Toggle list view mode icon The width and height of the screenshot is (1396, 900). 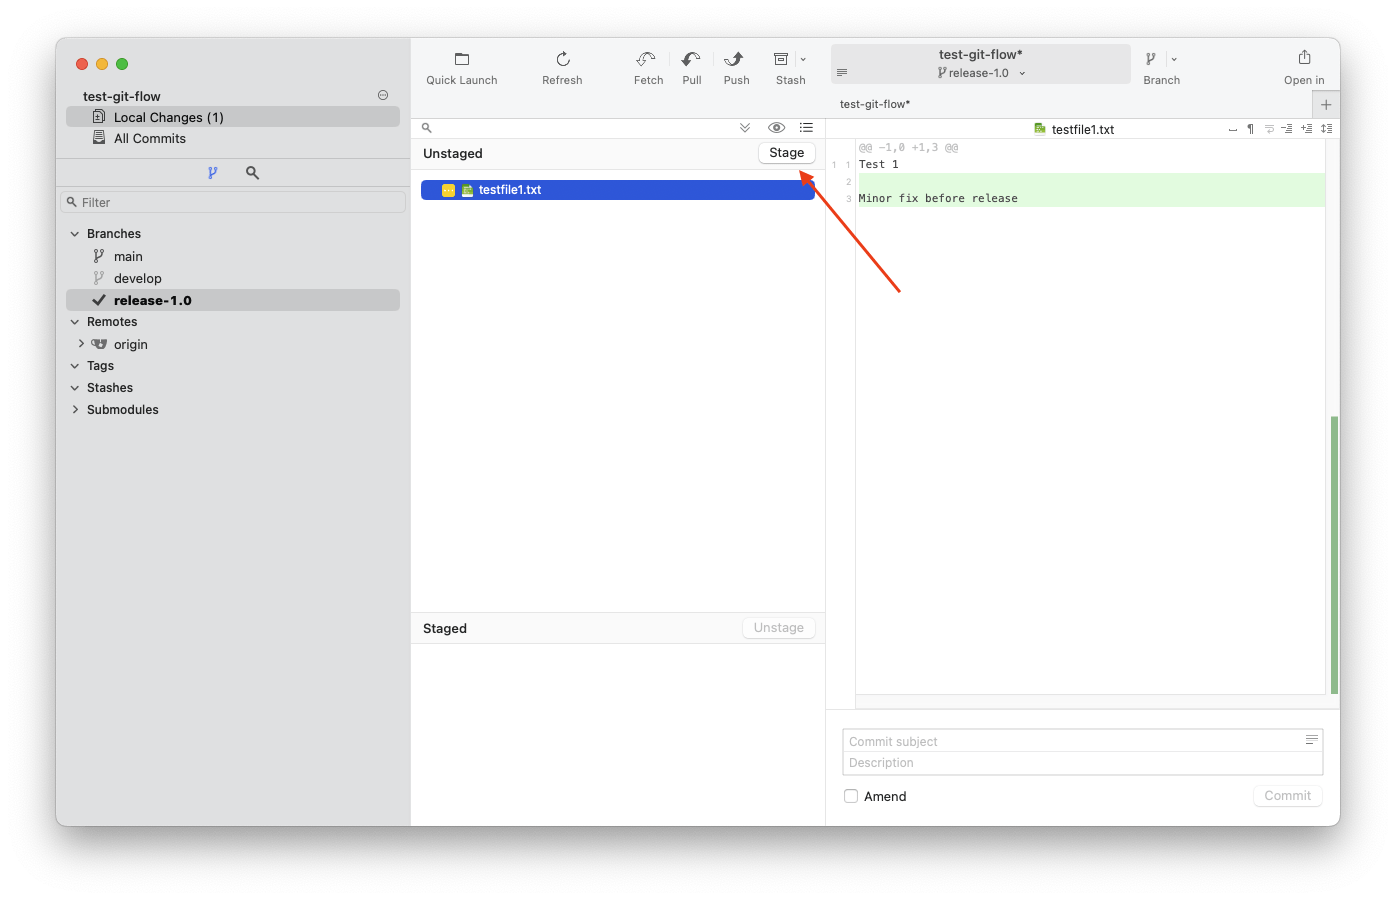(x=806, y=128)
